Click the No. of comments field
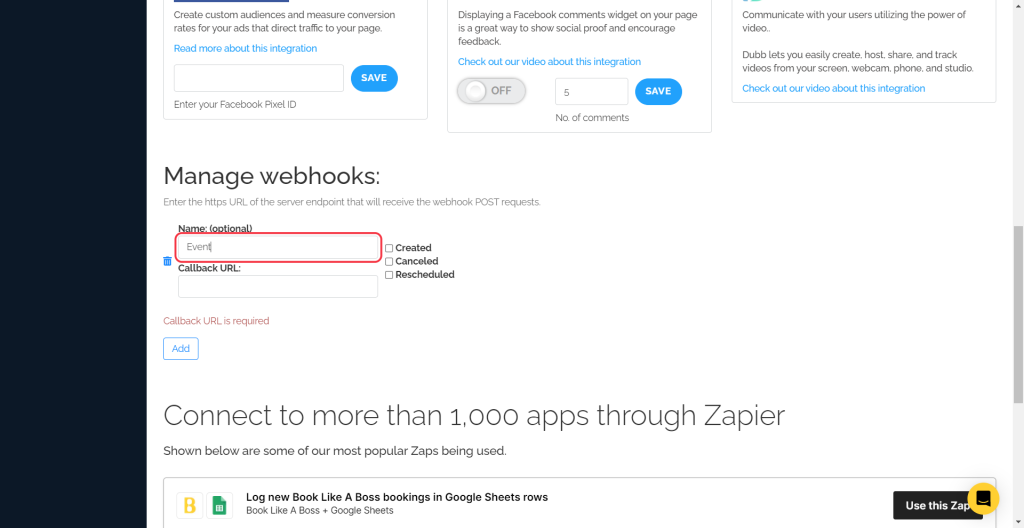Screen dimensions: 1024x528 (591, 91)
